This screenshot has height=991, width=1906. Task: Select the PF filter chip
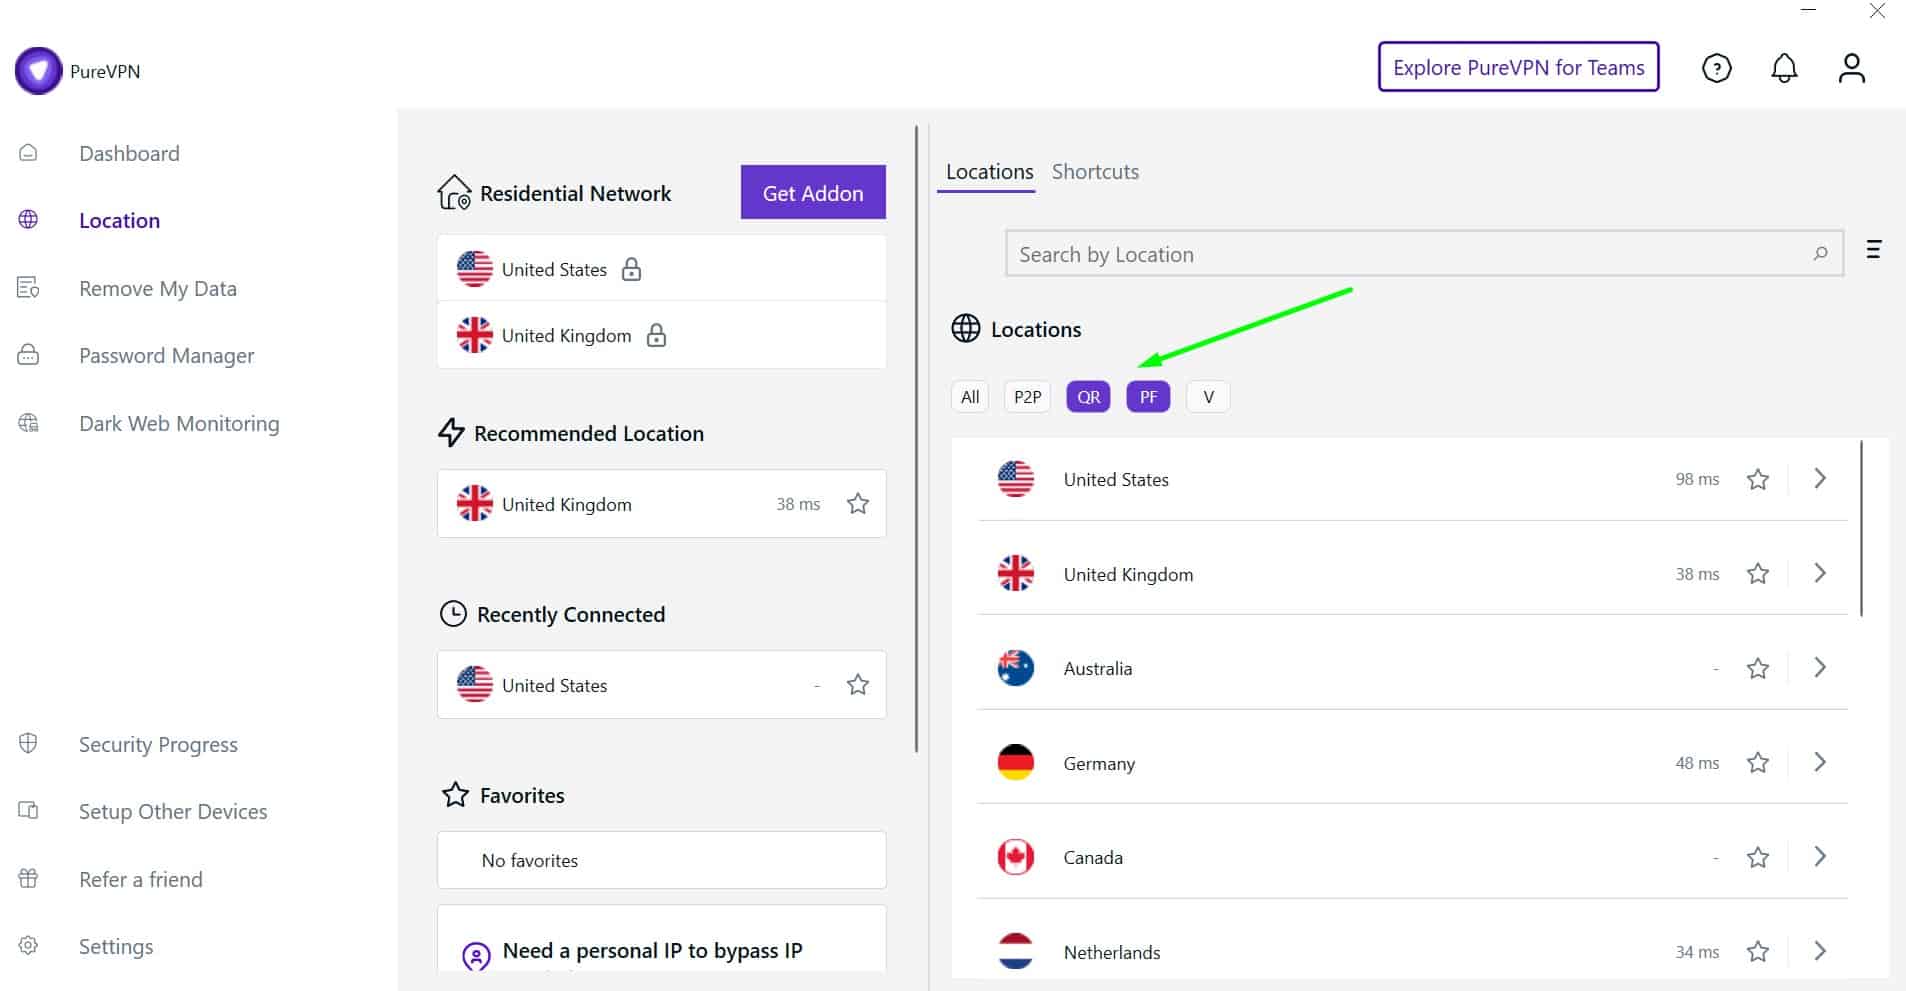point(1148,397)
